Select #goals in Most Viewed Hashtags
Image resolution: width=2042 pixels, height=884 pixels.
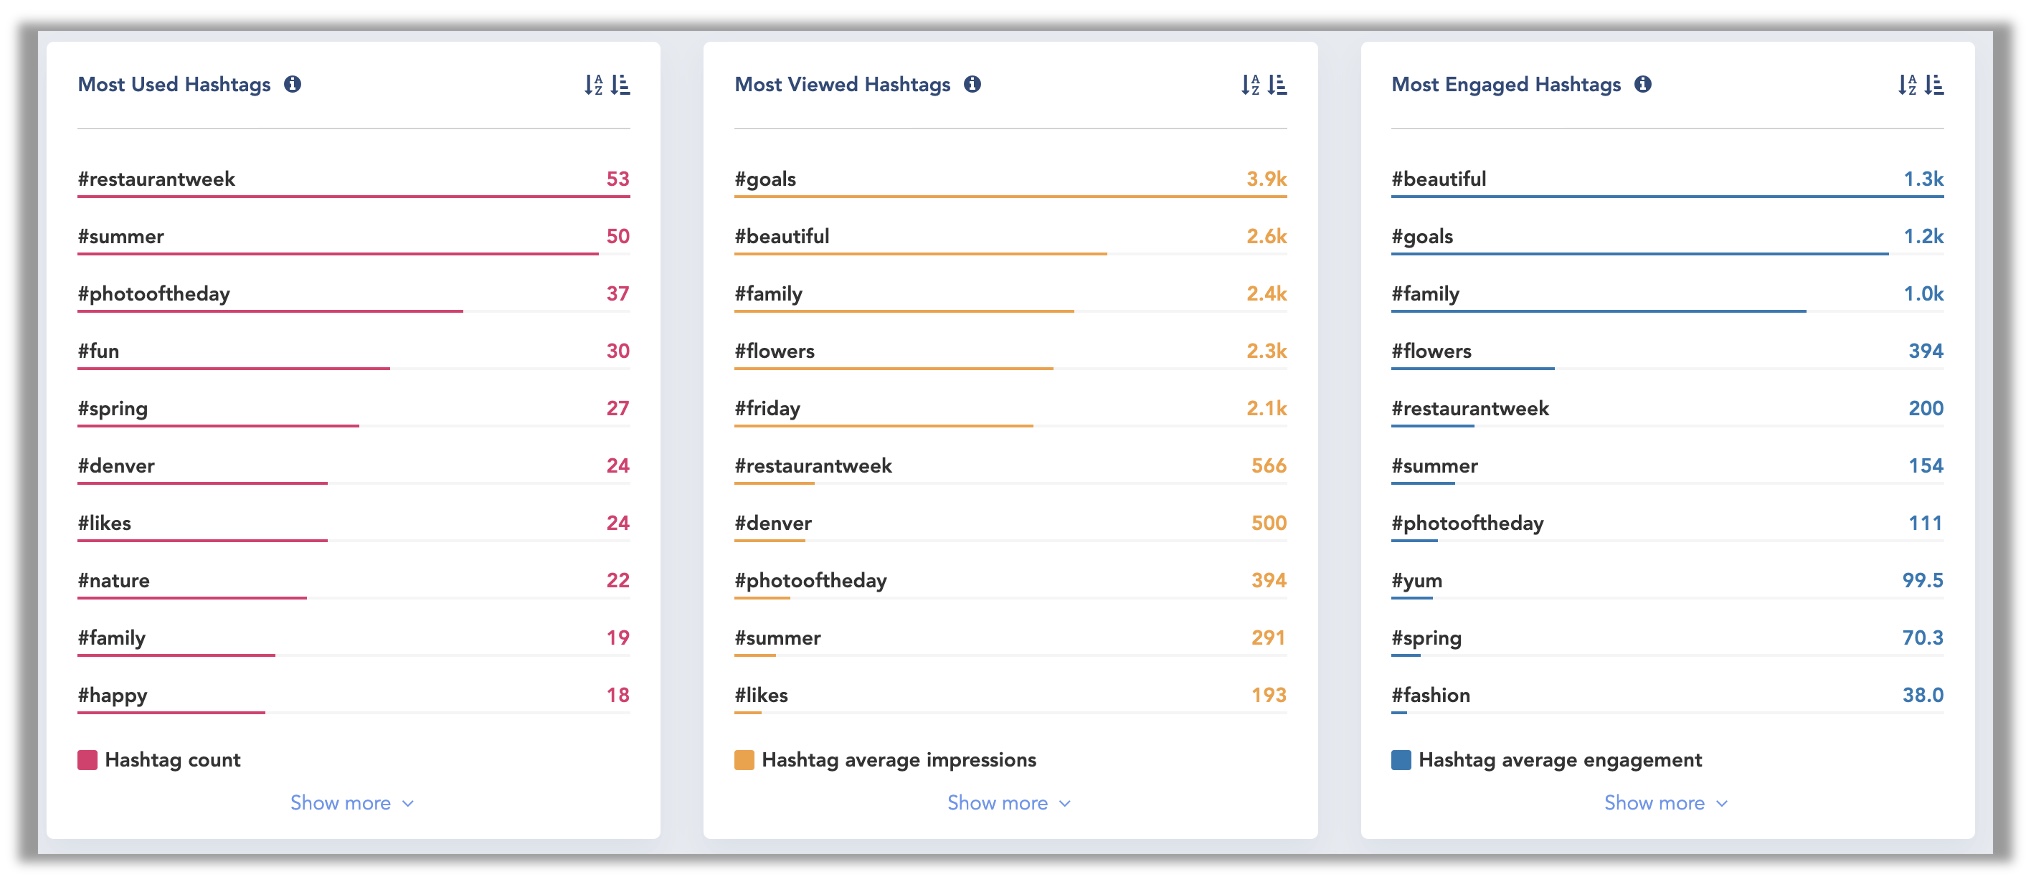point(766,180)
